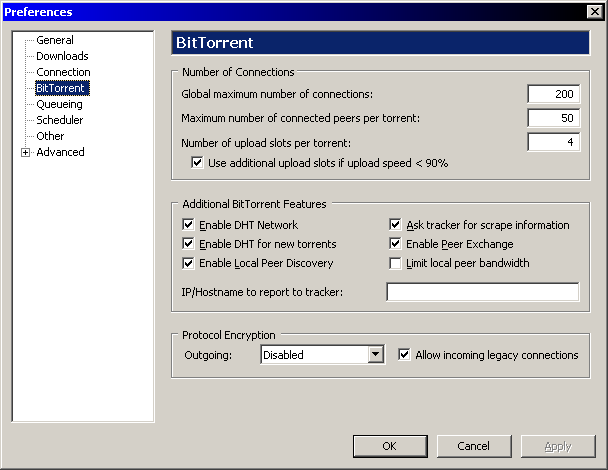Close the Preferences dialog with X
The image size is (608, 470).
click(594, 12)
